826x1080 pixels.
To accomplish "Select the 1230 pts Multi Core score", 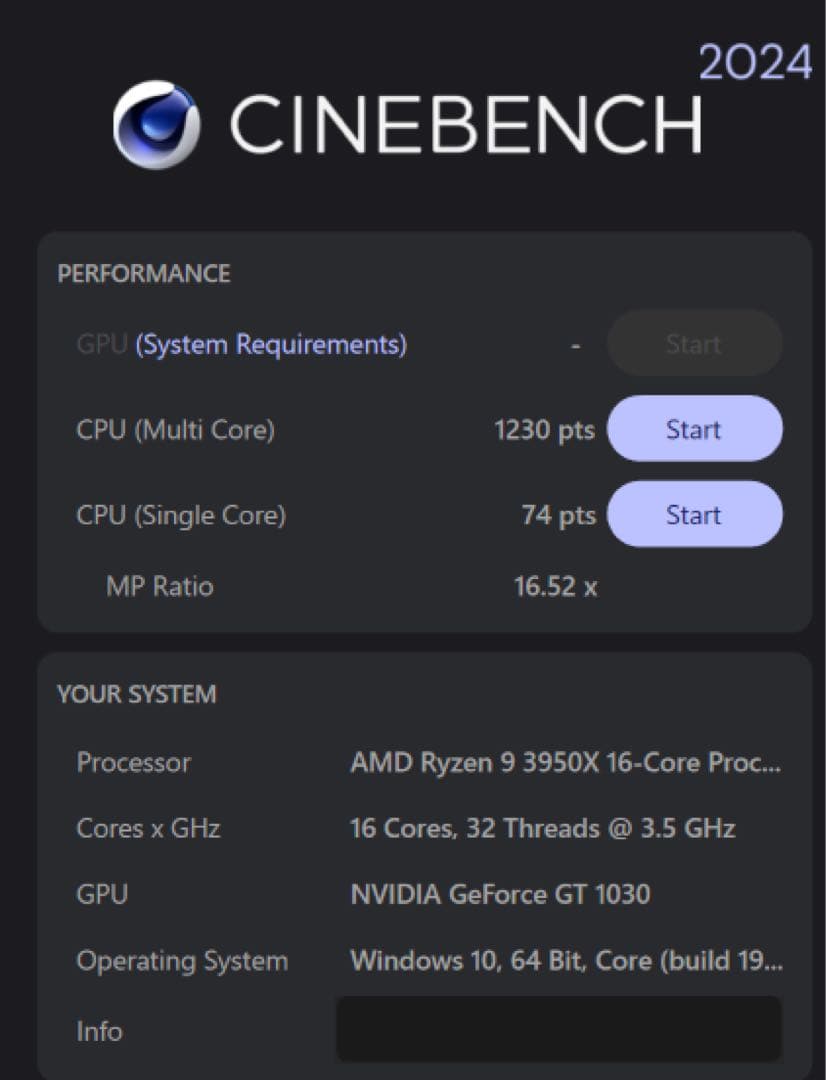I will (544, 429).
